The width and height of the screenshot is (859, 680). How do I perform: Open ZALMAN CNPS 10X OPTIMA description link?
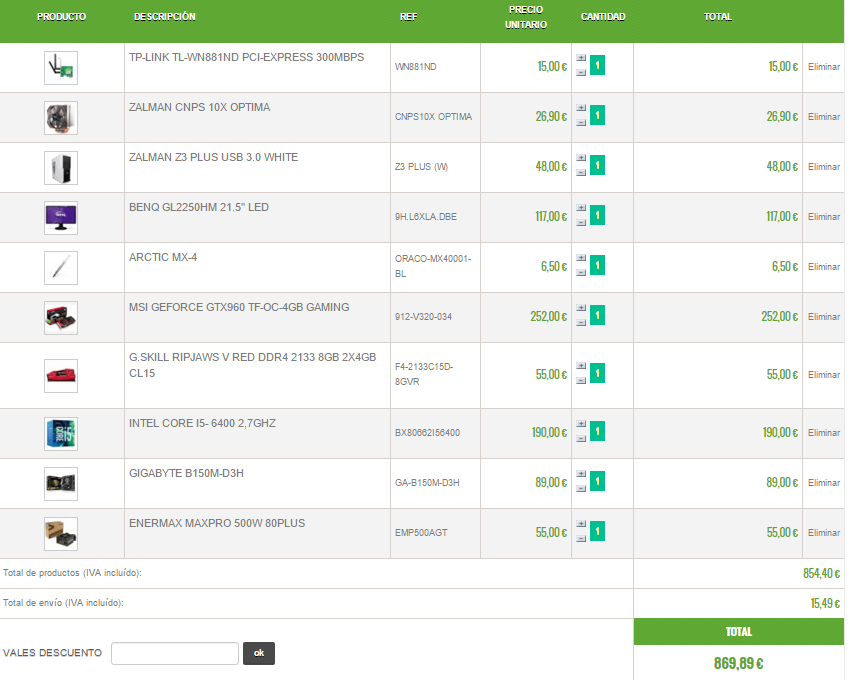click(x=199, y=107)
